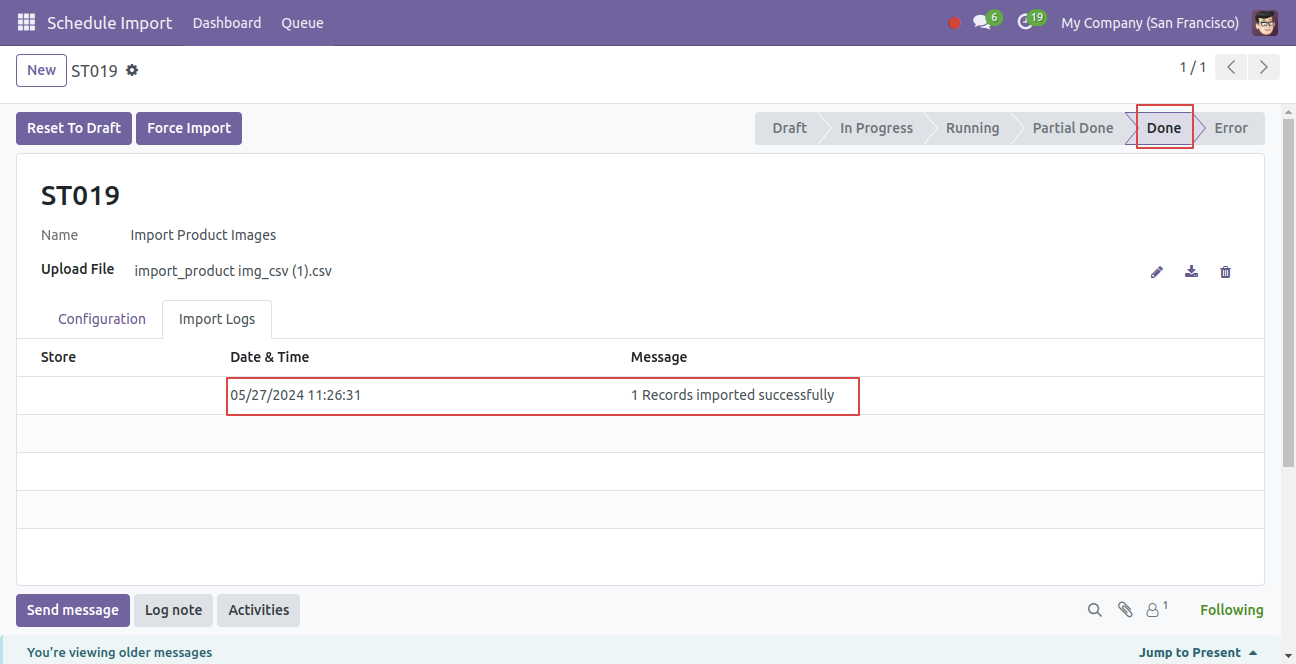Open the Queue menu
The height and width of the screenshot is (664, 1296).
(302, 23)
